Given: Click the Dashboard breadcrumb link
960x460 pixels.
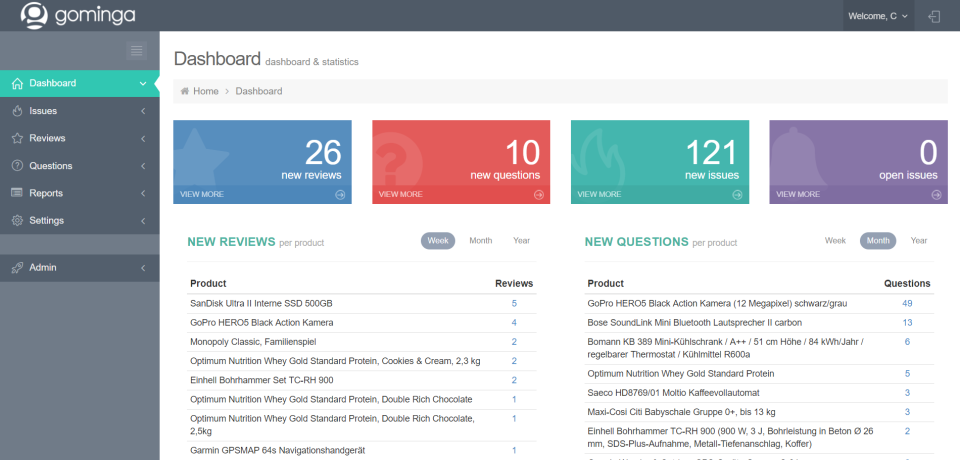Looking at the screenshot, I should click(x=259, y=91).
